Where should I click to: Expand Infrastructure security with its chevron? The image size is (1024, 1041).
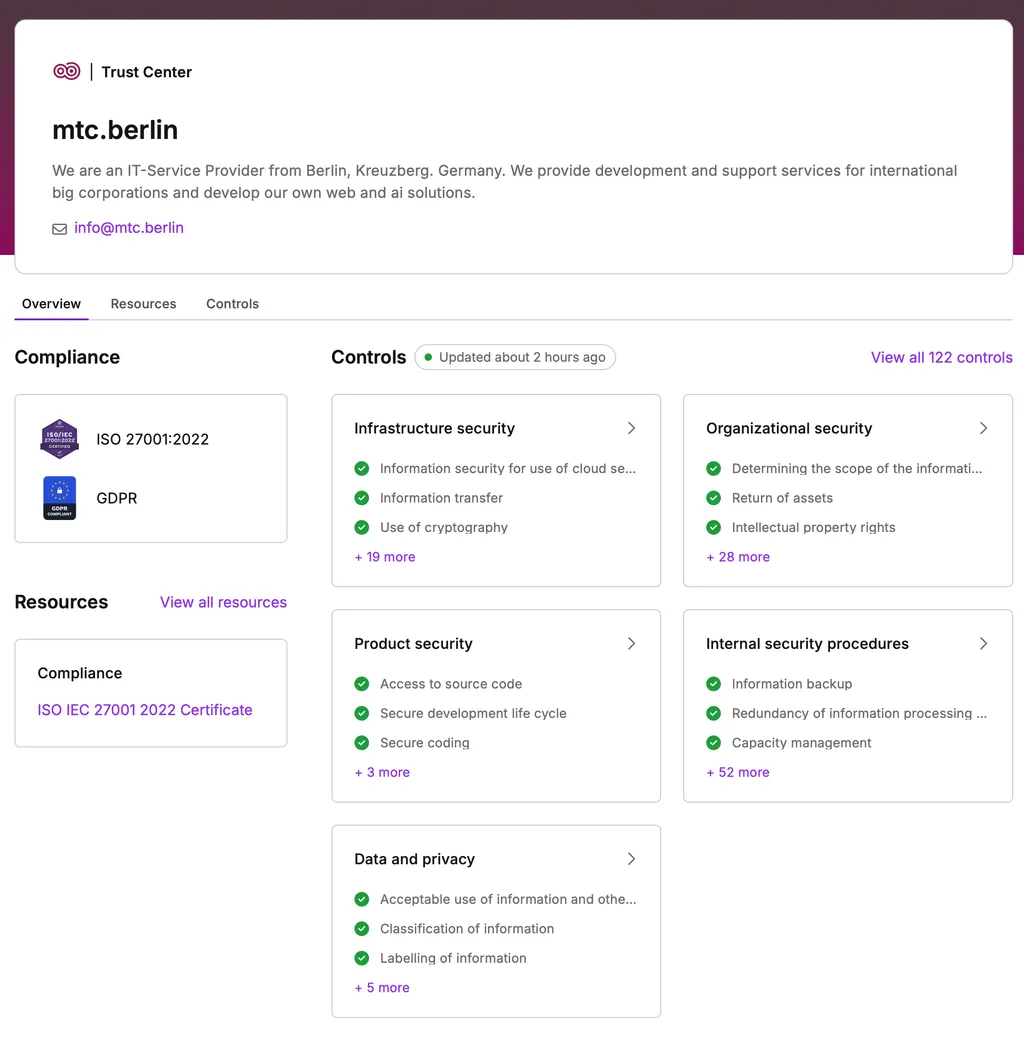click(631, 428)
